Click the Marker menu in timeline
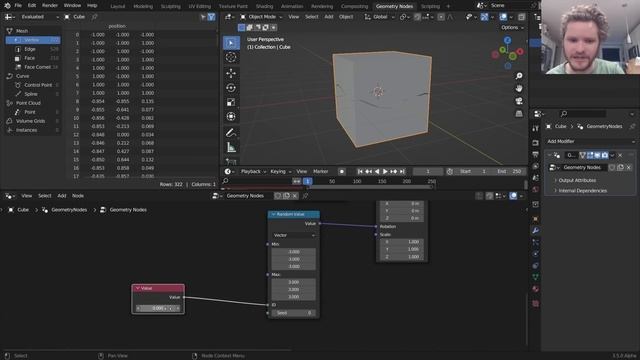The image size is (640, 360). (320, 171)
